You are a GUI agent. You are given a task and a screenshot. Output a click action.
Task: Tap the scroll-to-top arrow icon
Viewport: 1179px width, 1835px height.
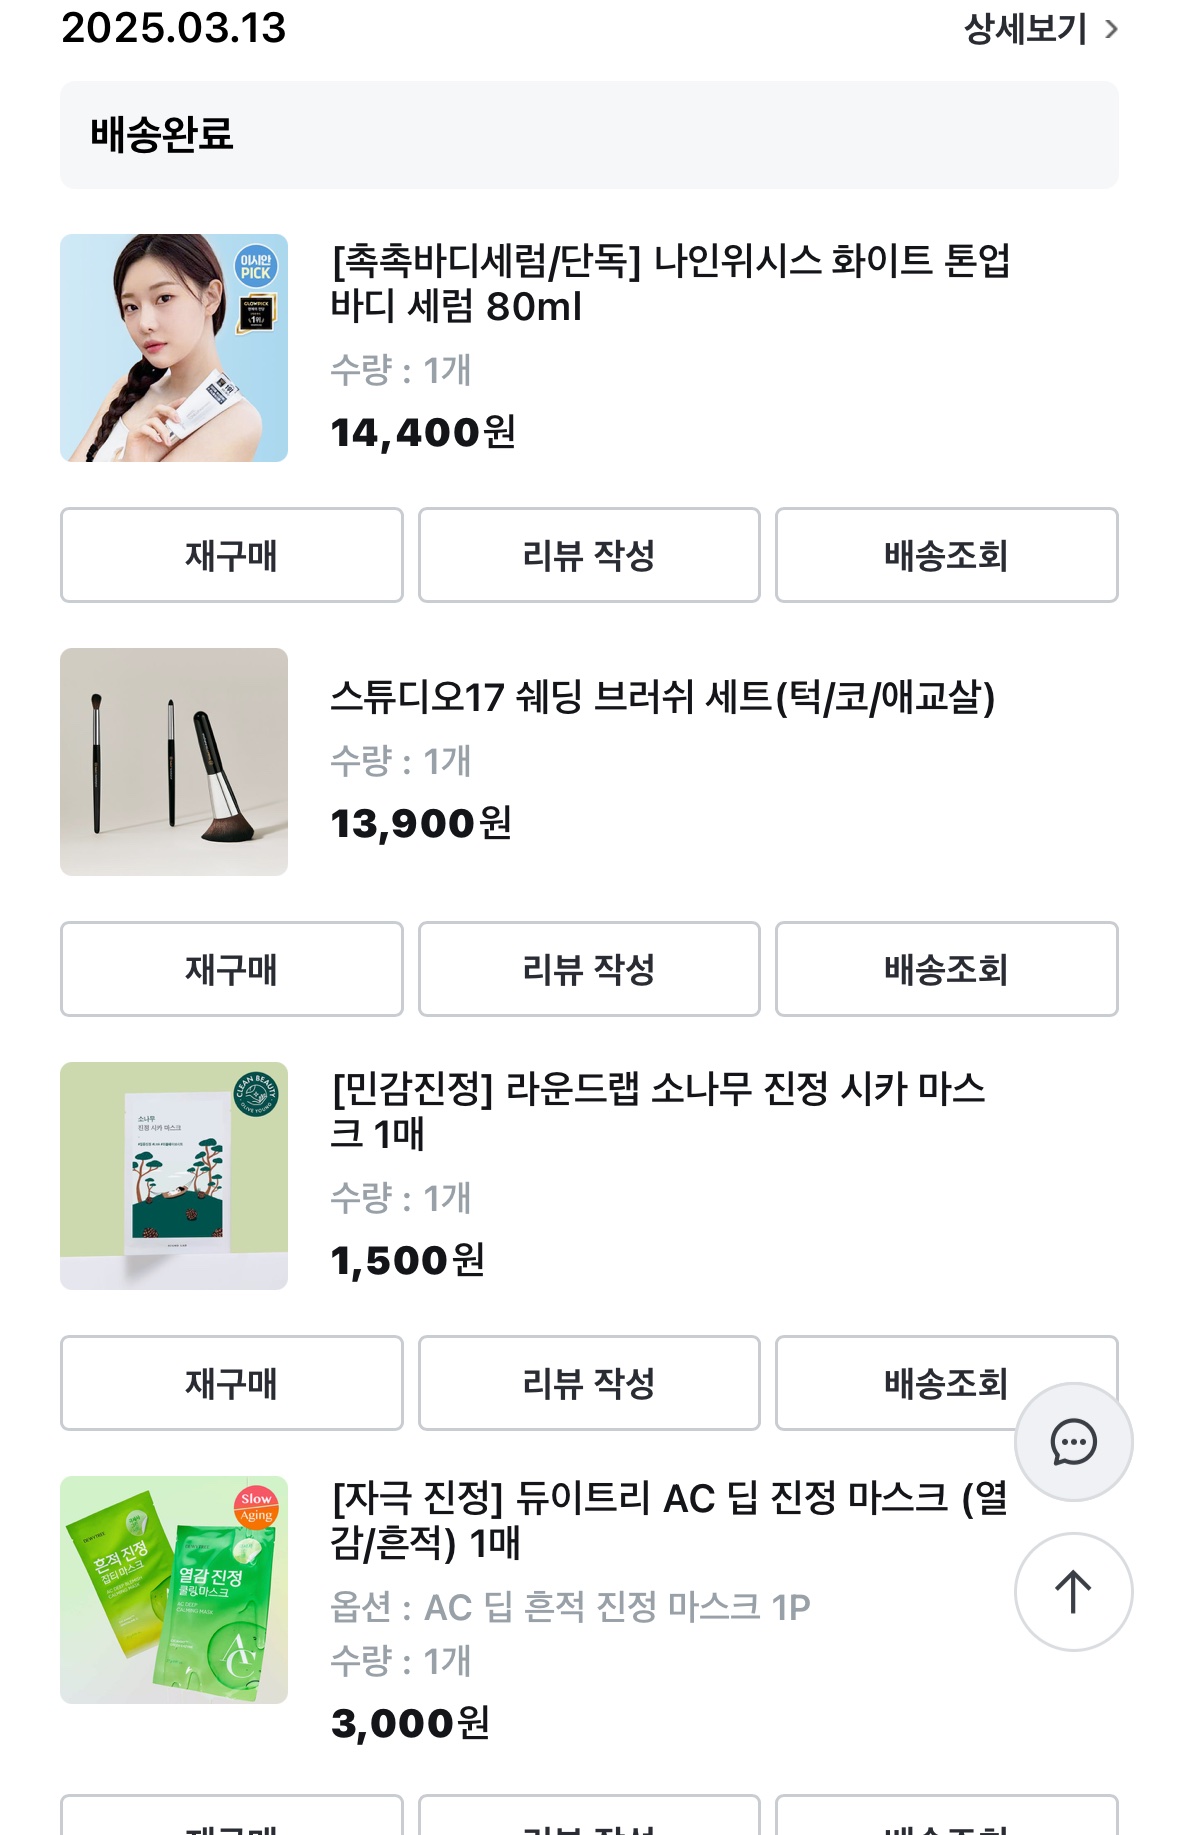coord(1073,1591)
